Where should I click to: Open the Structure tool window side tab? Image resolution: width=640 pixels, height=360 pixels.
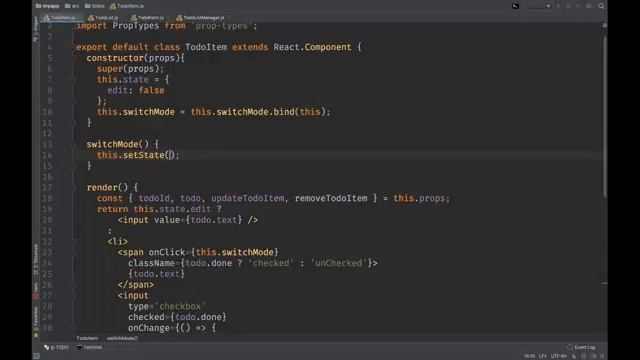[36, 260]
